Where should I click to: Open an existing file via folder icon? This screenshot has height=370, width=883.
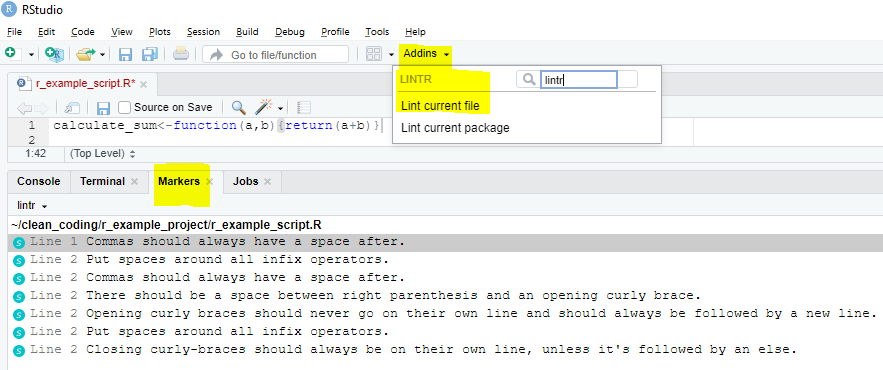tap(86, 55)
